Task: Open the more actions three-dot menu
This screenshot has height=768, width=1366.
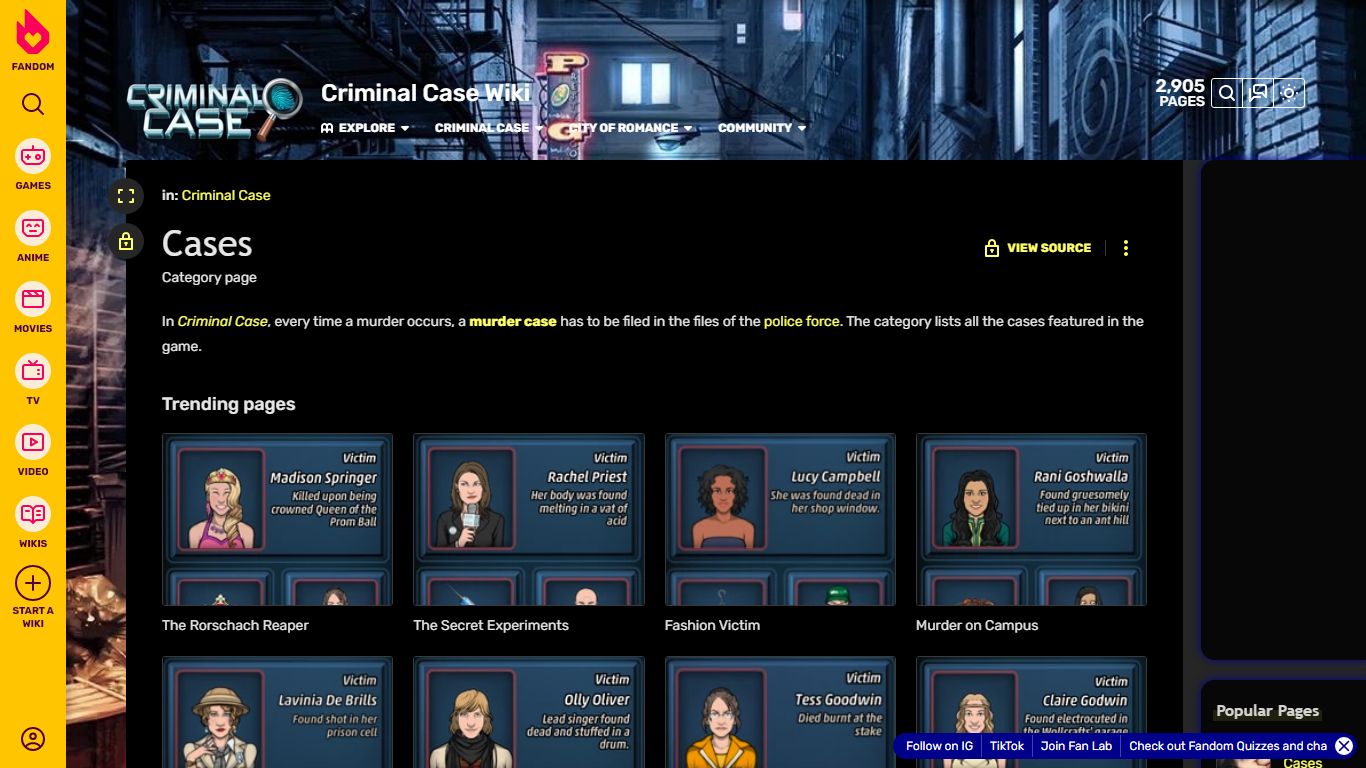Action: pos(1126,248)
